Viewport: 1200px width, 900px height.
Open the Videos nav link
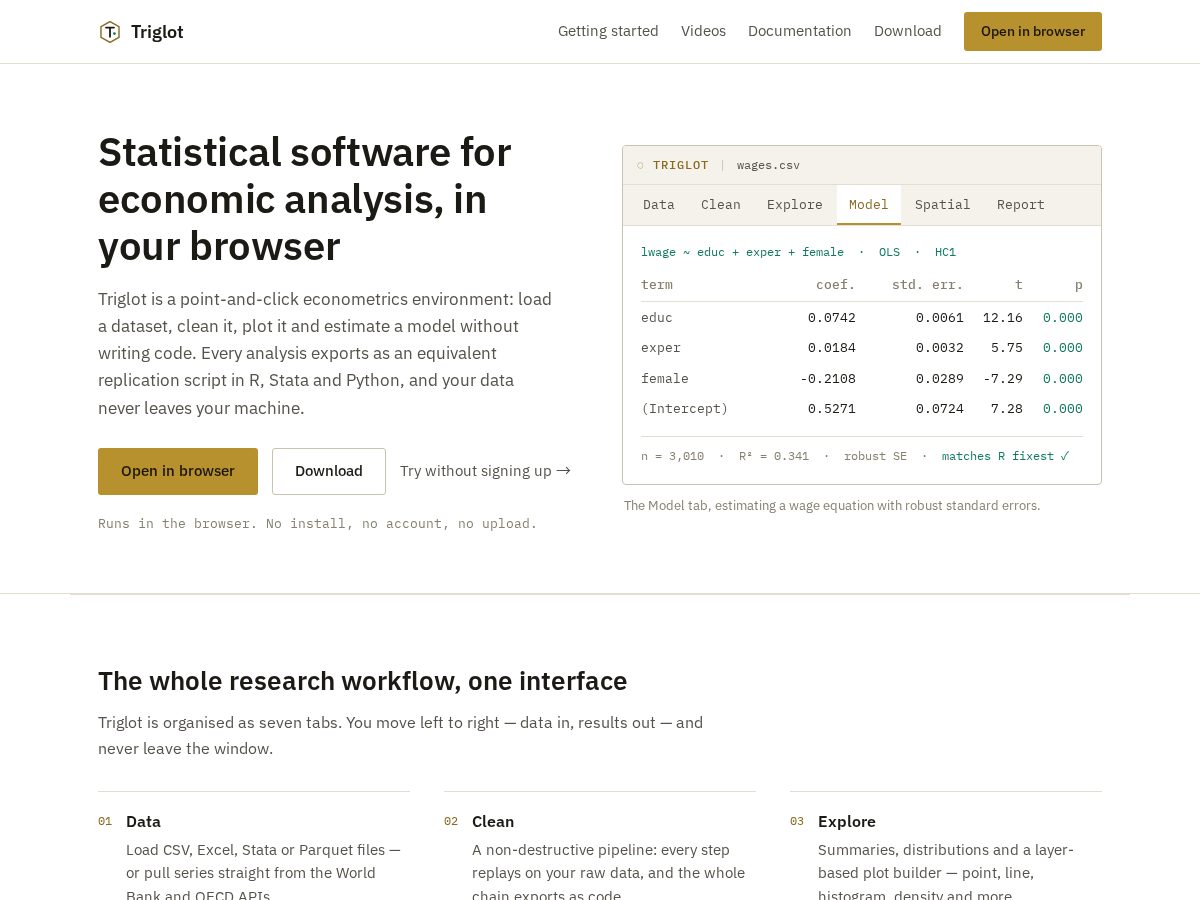coord(703,31)
